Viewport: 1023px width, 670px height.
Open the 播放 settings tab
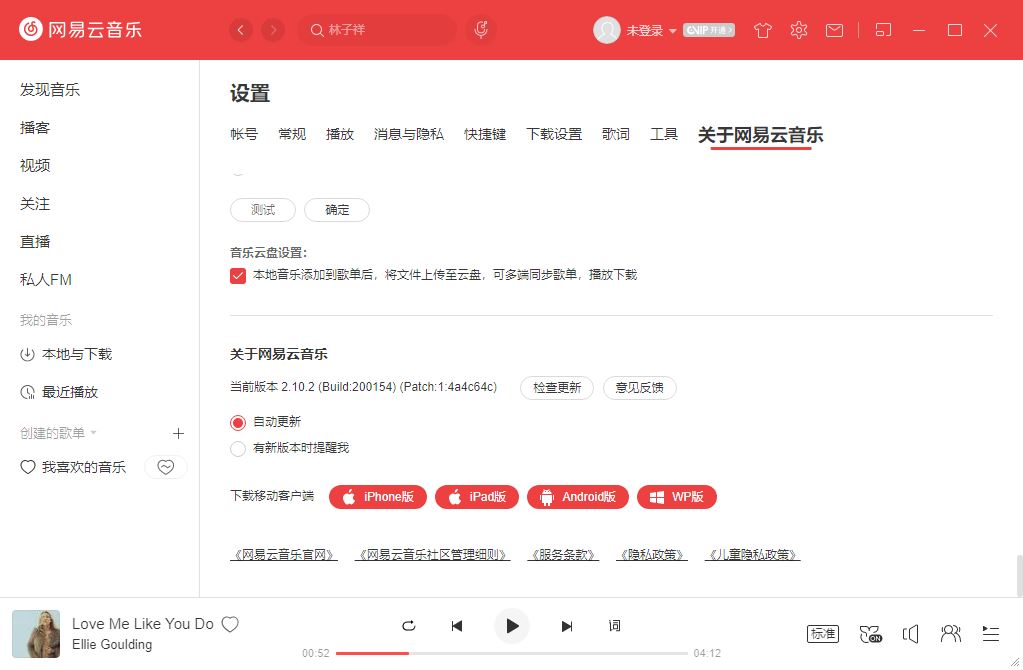(340, 133)
